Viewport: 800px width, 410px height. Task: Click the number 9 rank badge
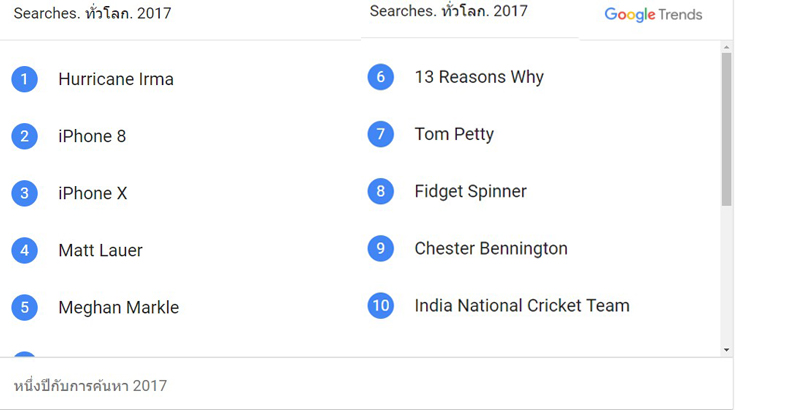click(x=381, y=248)
